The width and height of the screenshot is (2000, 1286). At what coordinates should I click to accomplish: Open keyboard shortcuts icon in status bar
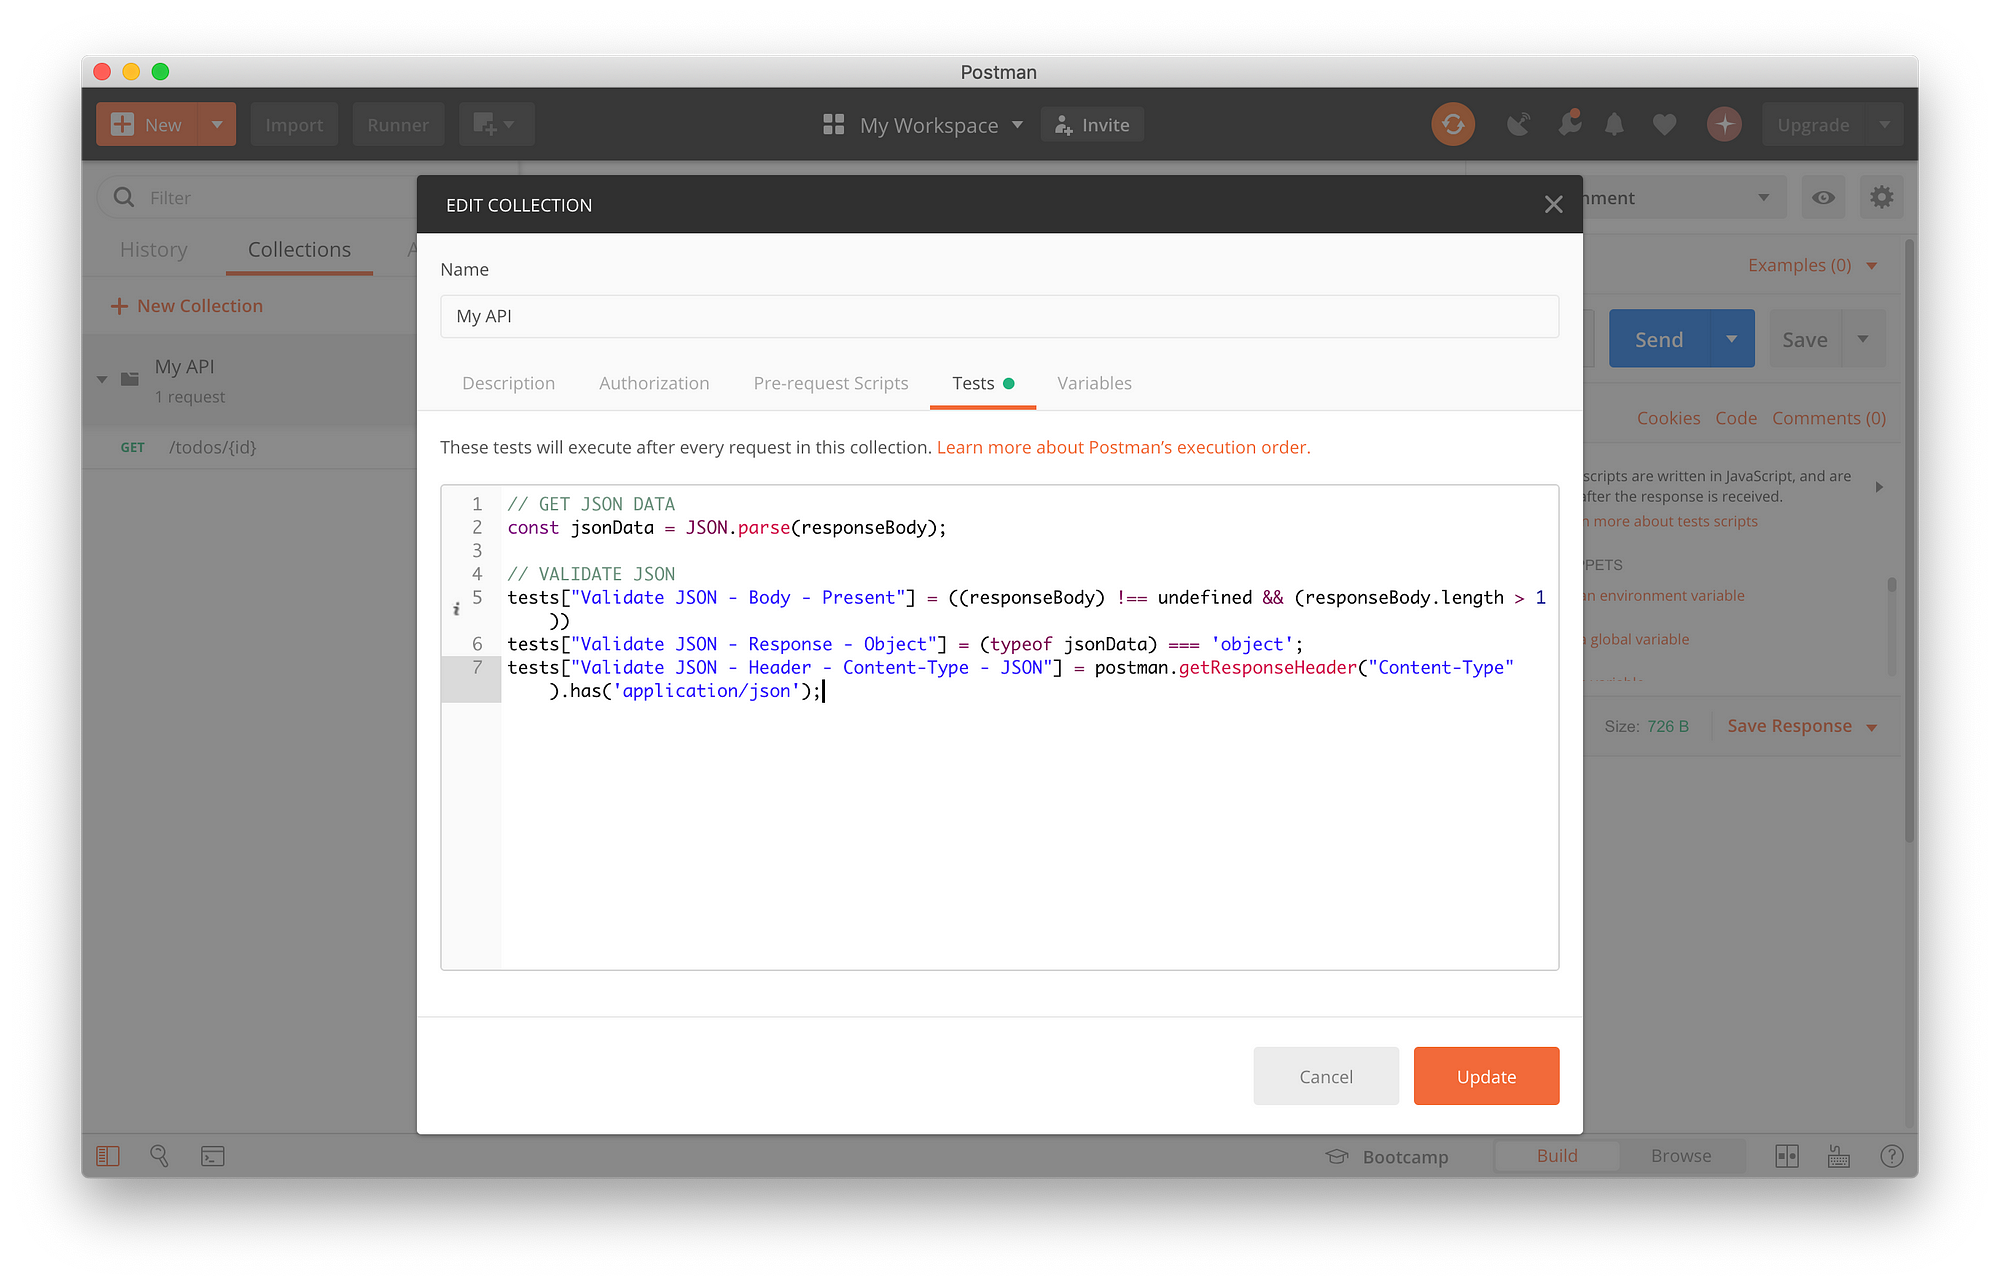point(1839,1157)
